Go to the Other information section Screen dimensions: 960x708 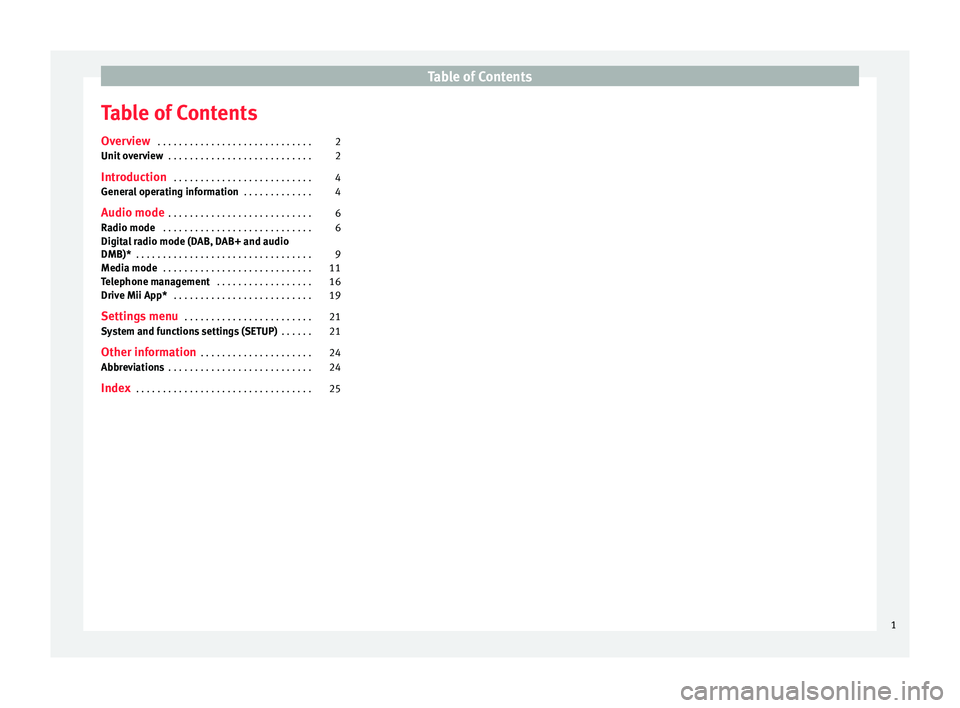[x=149, y=353]
